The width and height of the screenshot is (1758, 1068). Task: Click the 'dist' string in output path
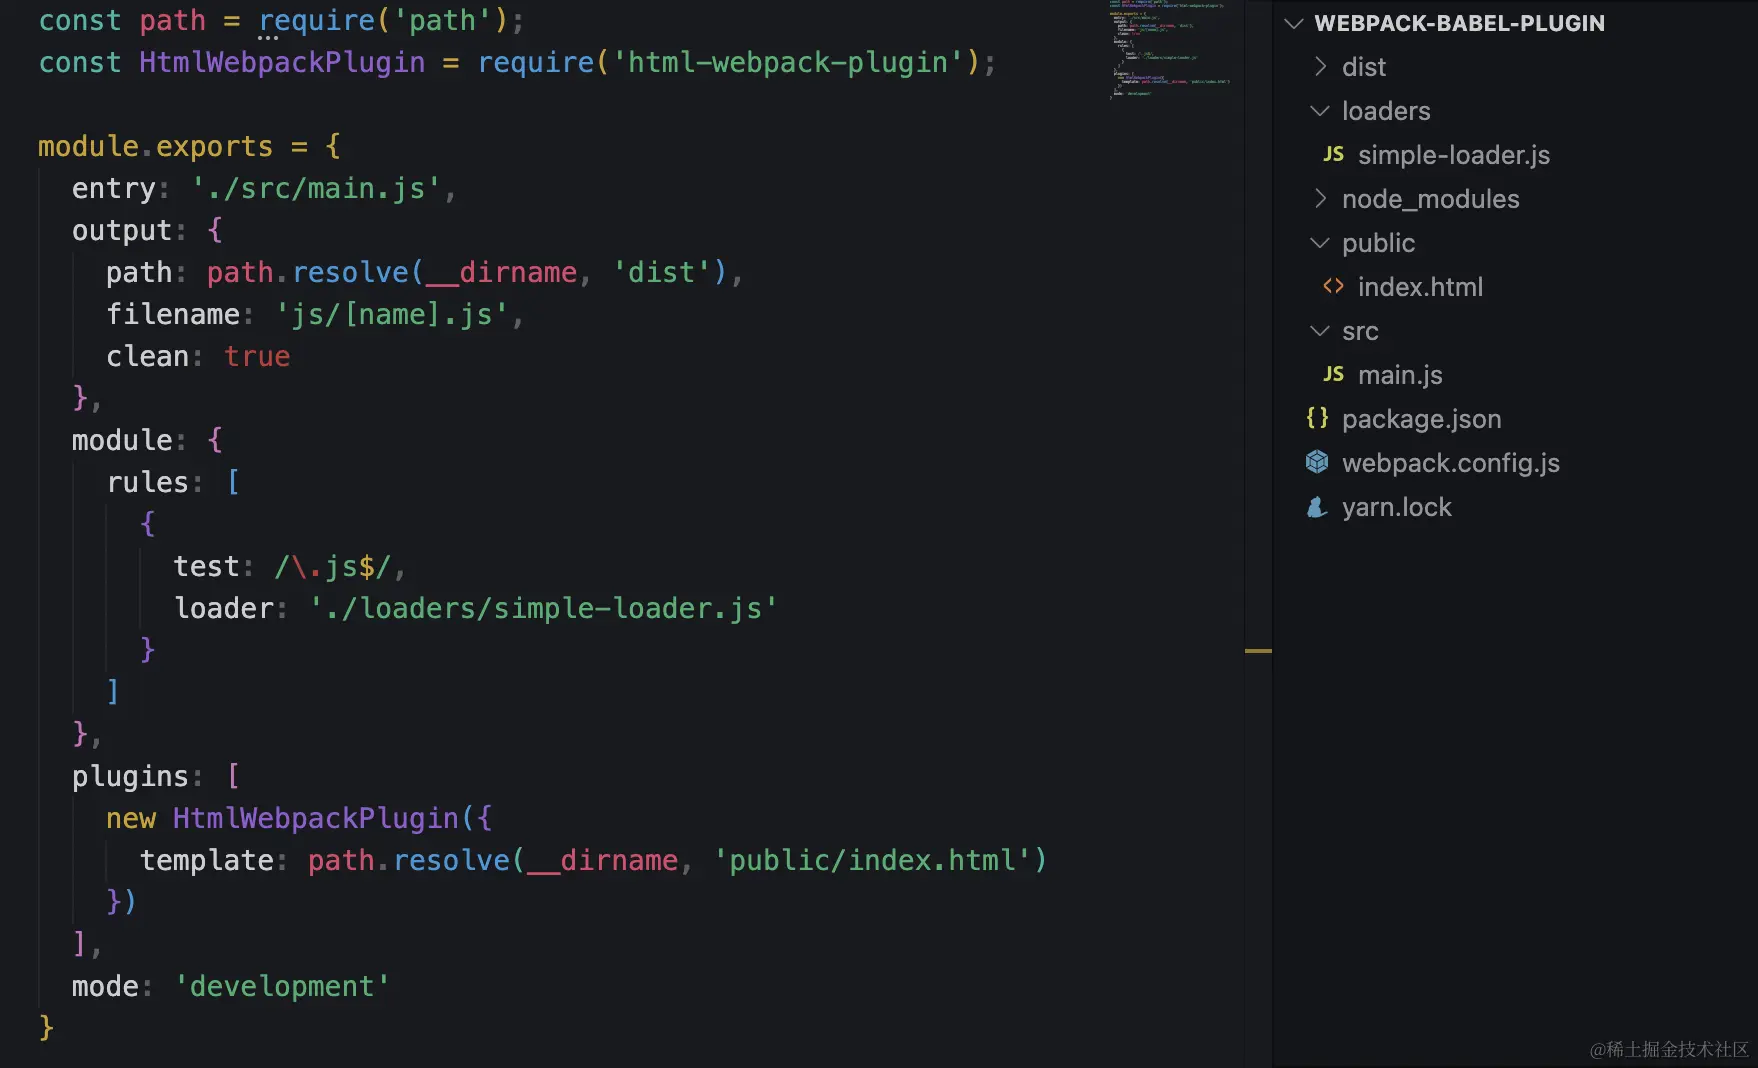click(661, 272)
